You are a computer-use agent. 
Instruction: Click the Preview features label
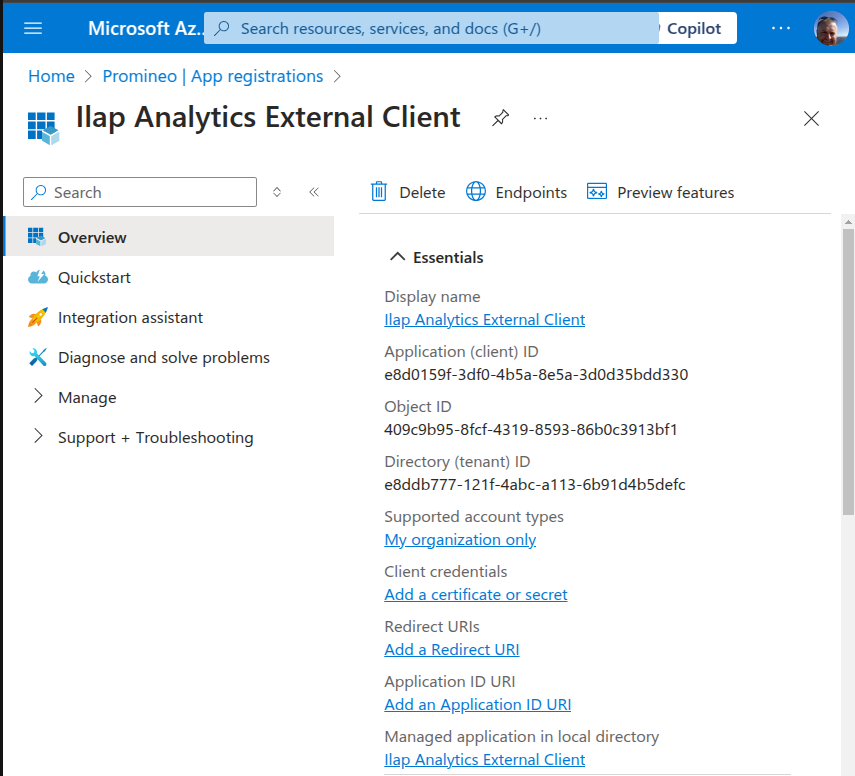click(675, 193)
